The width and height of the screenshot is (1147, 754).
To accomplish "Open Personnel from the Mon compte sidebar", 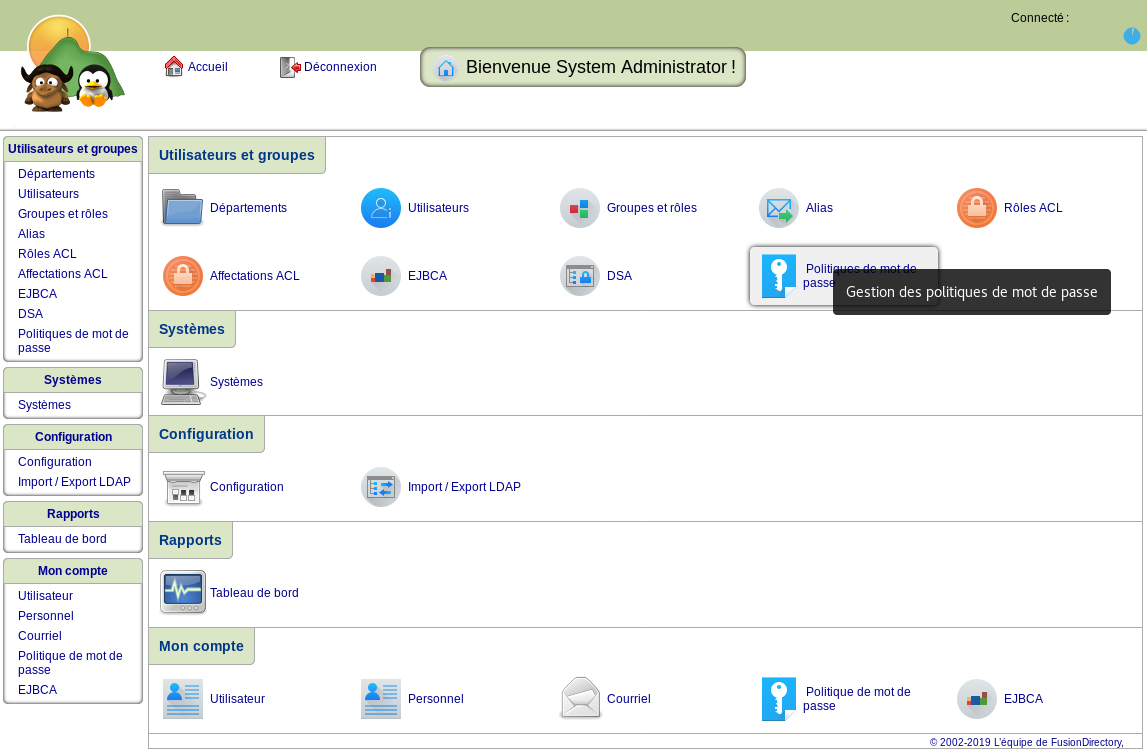I will 45,616.
